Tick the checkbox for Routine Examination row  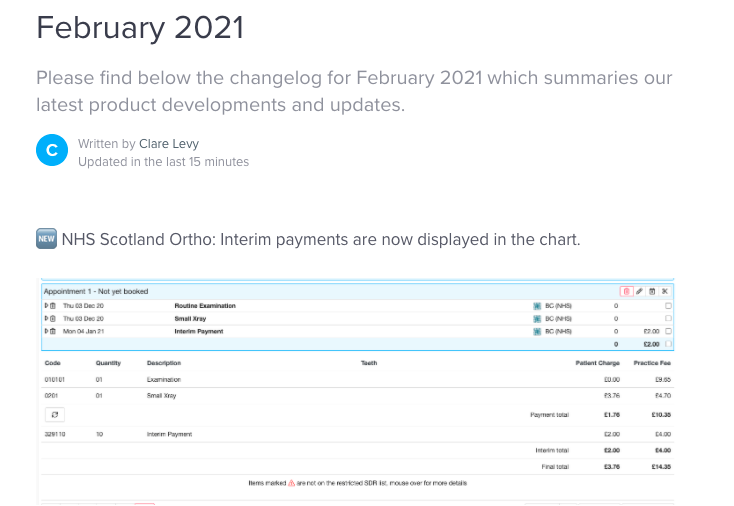click(x=668, y=305)
